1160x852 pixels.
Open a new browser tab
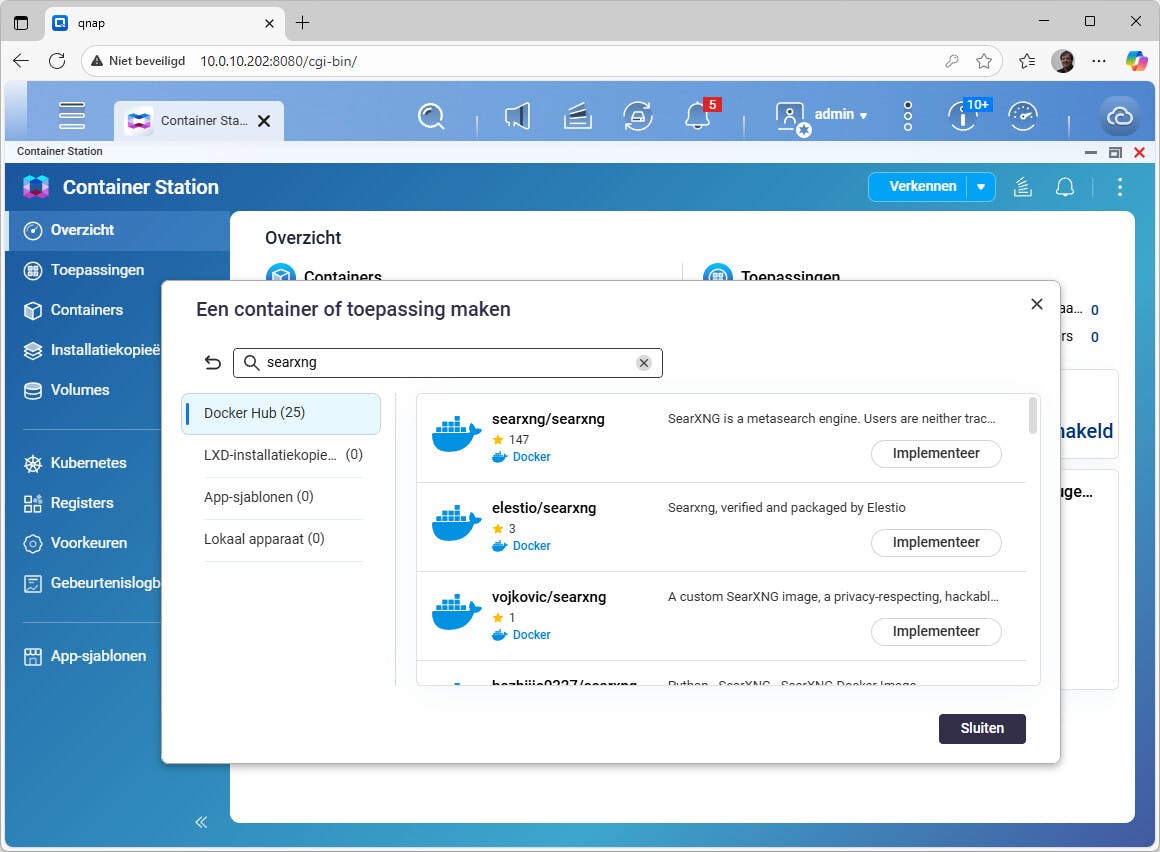tap(303, 23)
